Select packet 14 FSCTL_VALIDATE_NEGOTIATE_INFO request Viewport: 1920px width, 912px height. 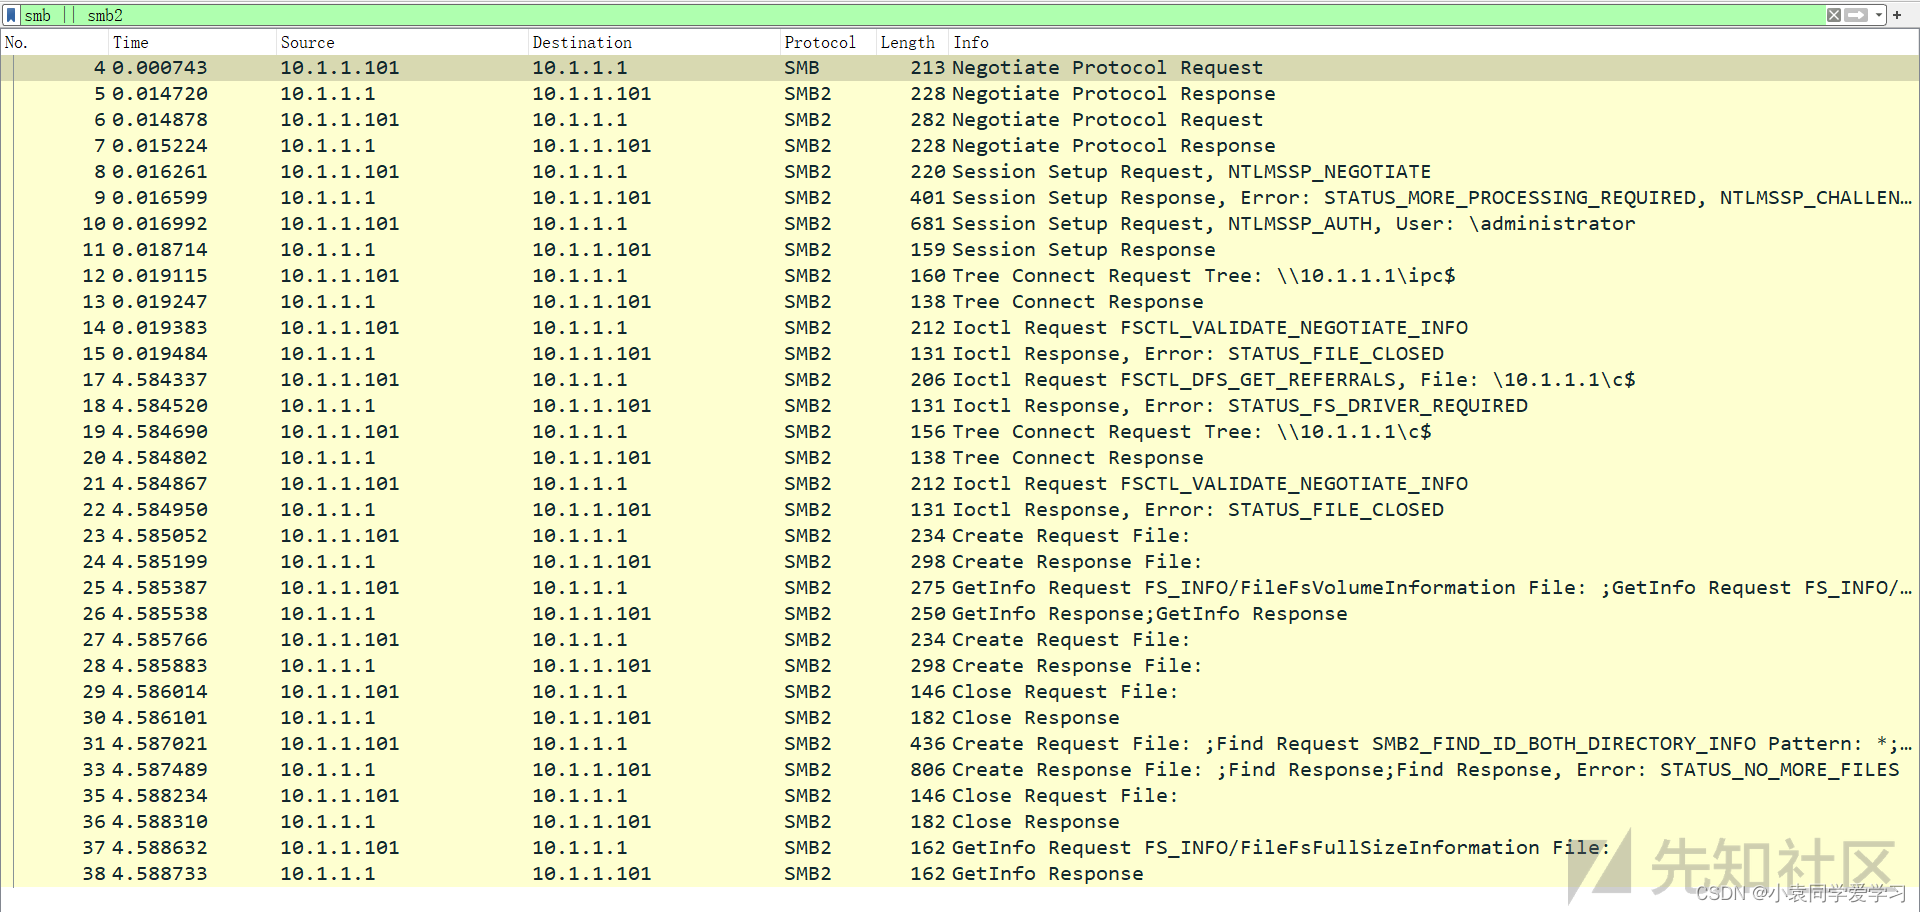click(x=960, y=328)
